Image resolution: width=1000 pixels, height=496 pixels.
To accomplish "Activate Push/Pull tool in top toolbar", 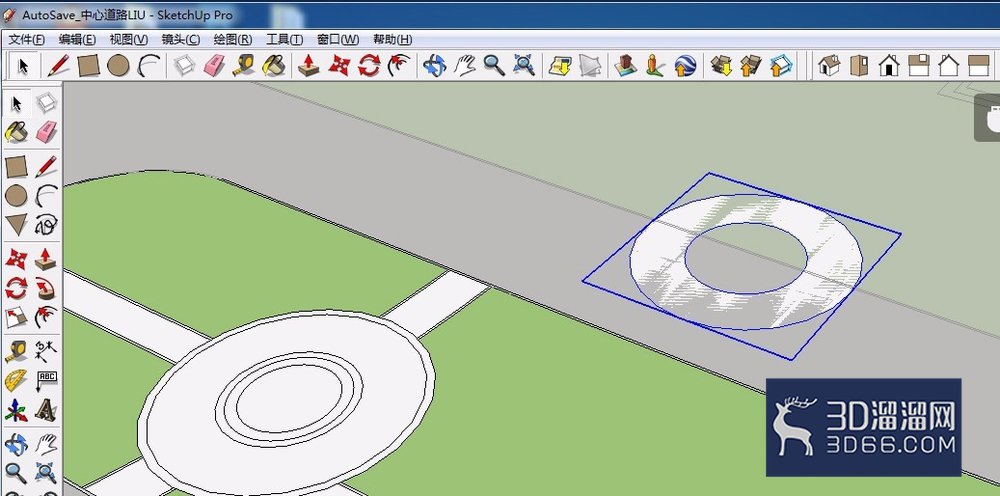I will (309, 65).
